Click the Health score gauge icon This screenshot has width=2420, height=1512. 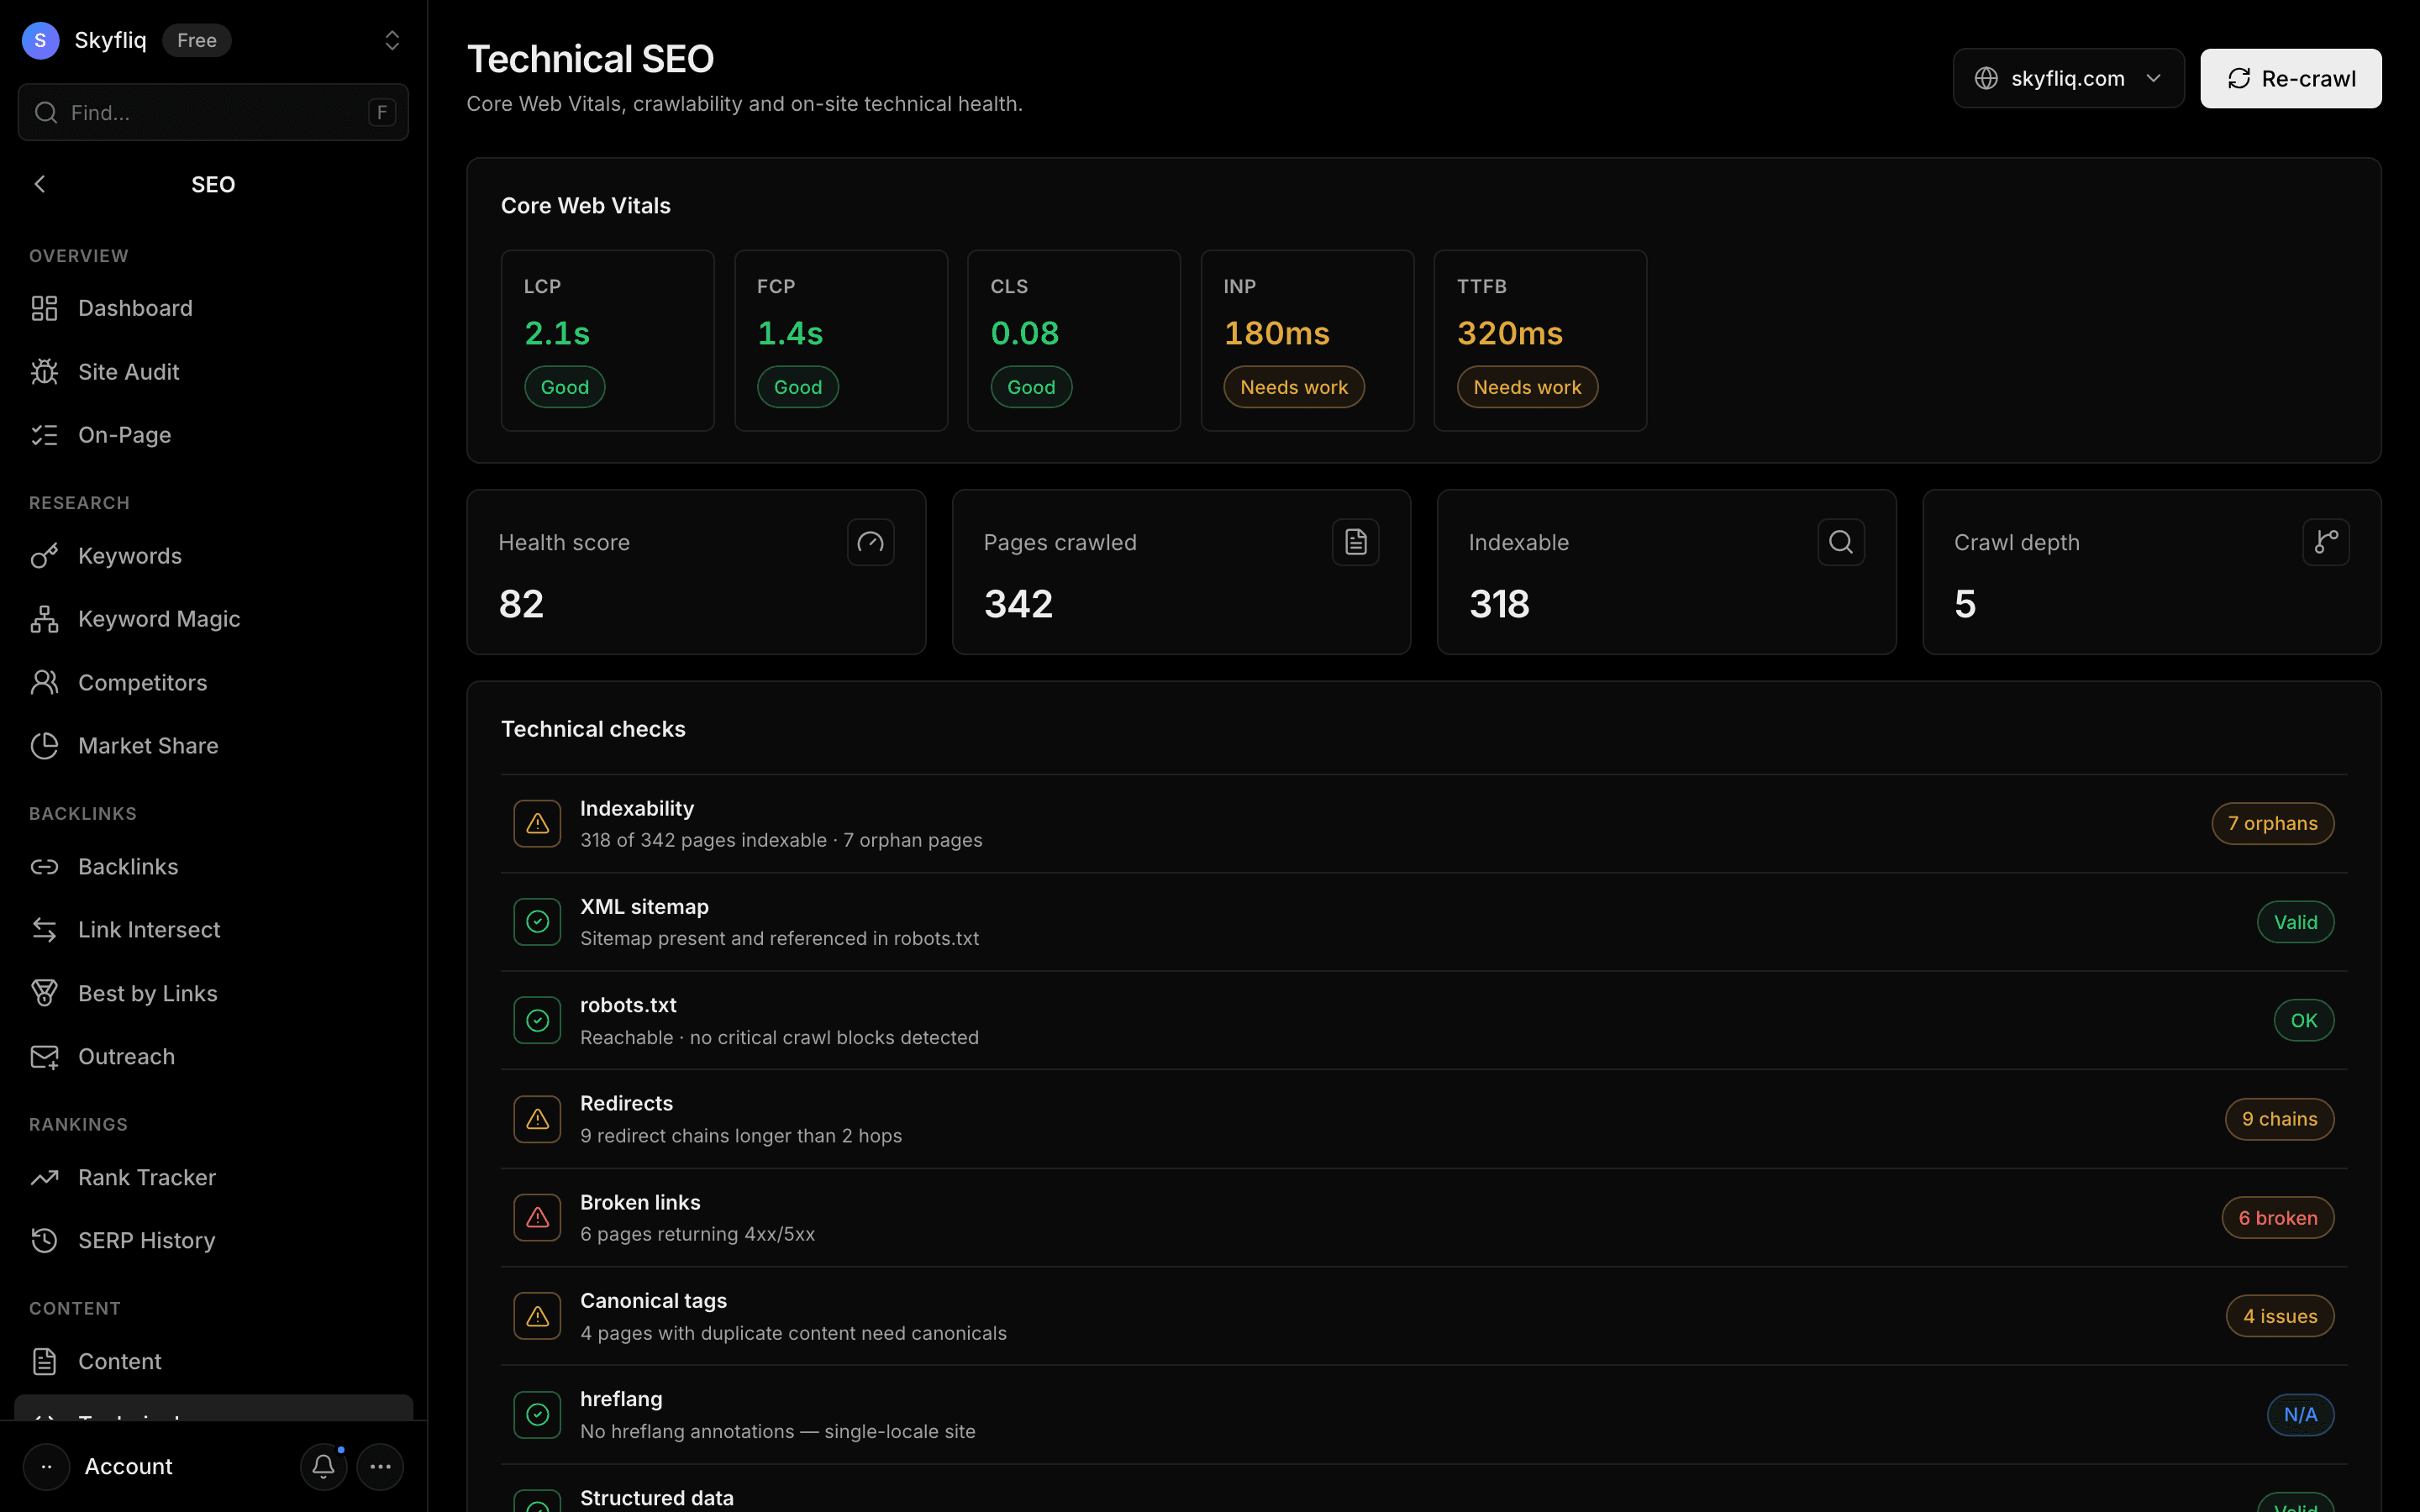[870, 542]
